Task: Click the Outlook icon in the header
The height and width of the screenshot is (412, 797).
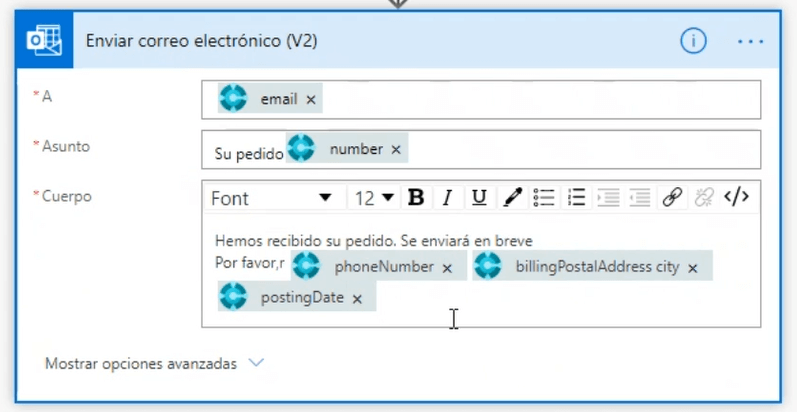Action: pos(44,41)
